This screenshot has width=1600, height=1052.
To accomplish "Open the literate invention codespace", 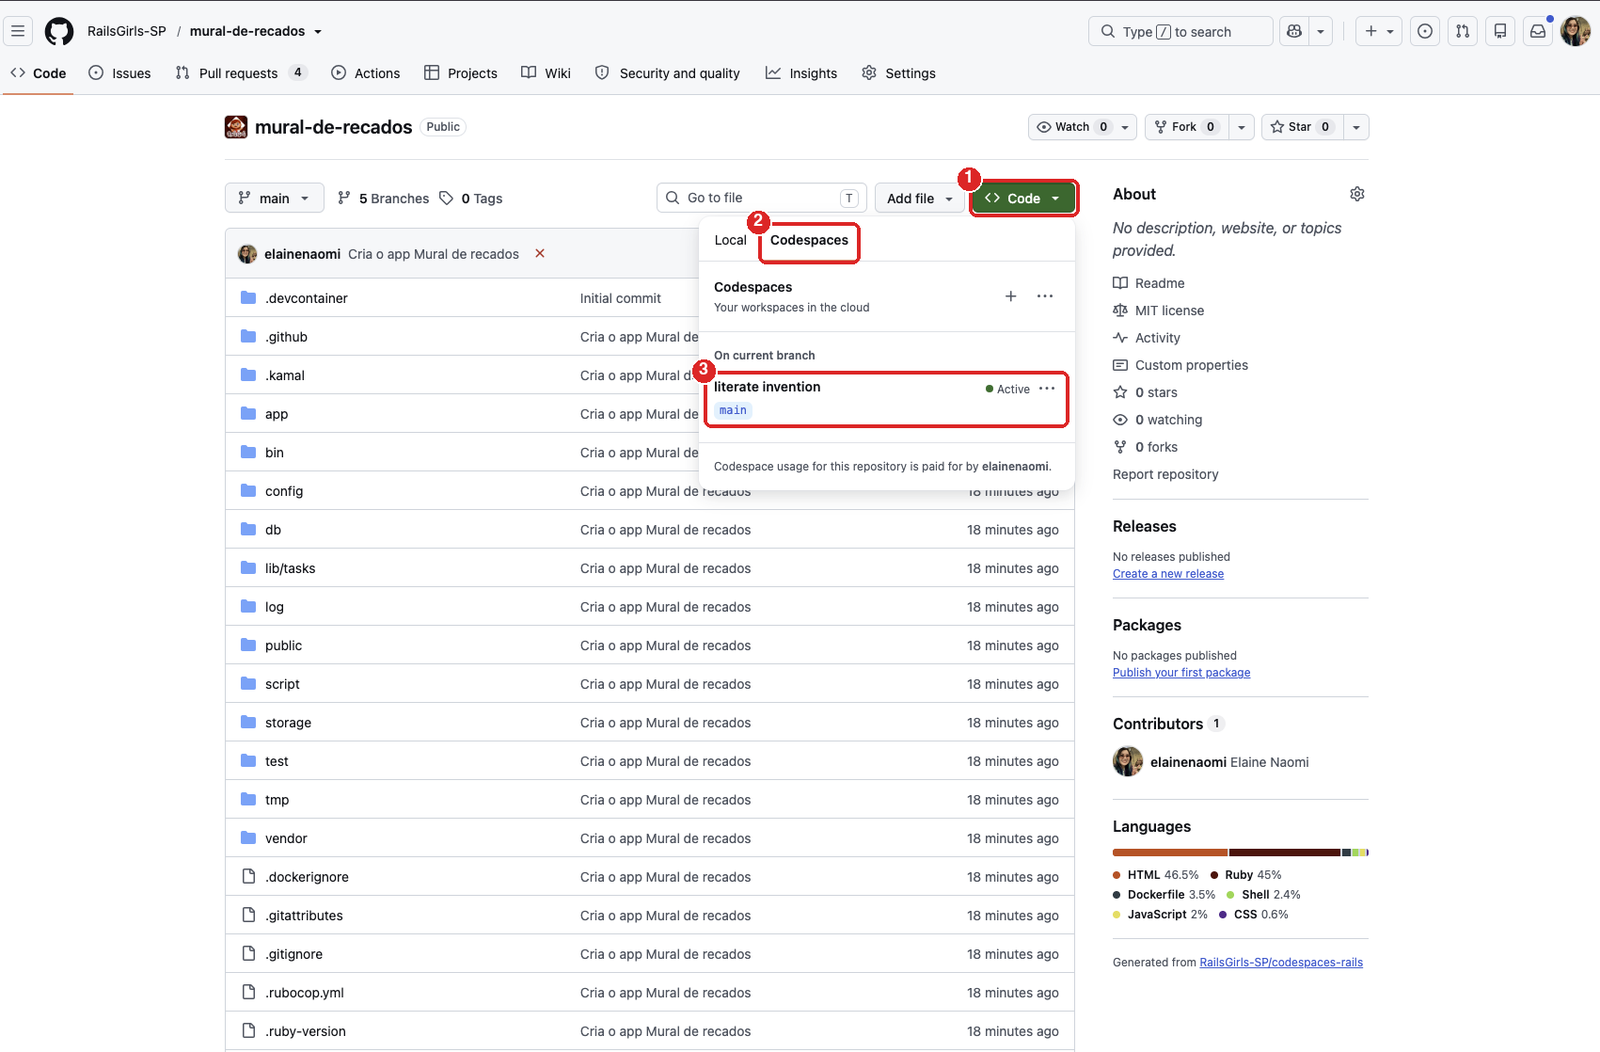I will tap(767, 387).
